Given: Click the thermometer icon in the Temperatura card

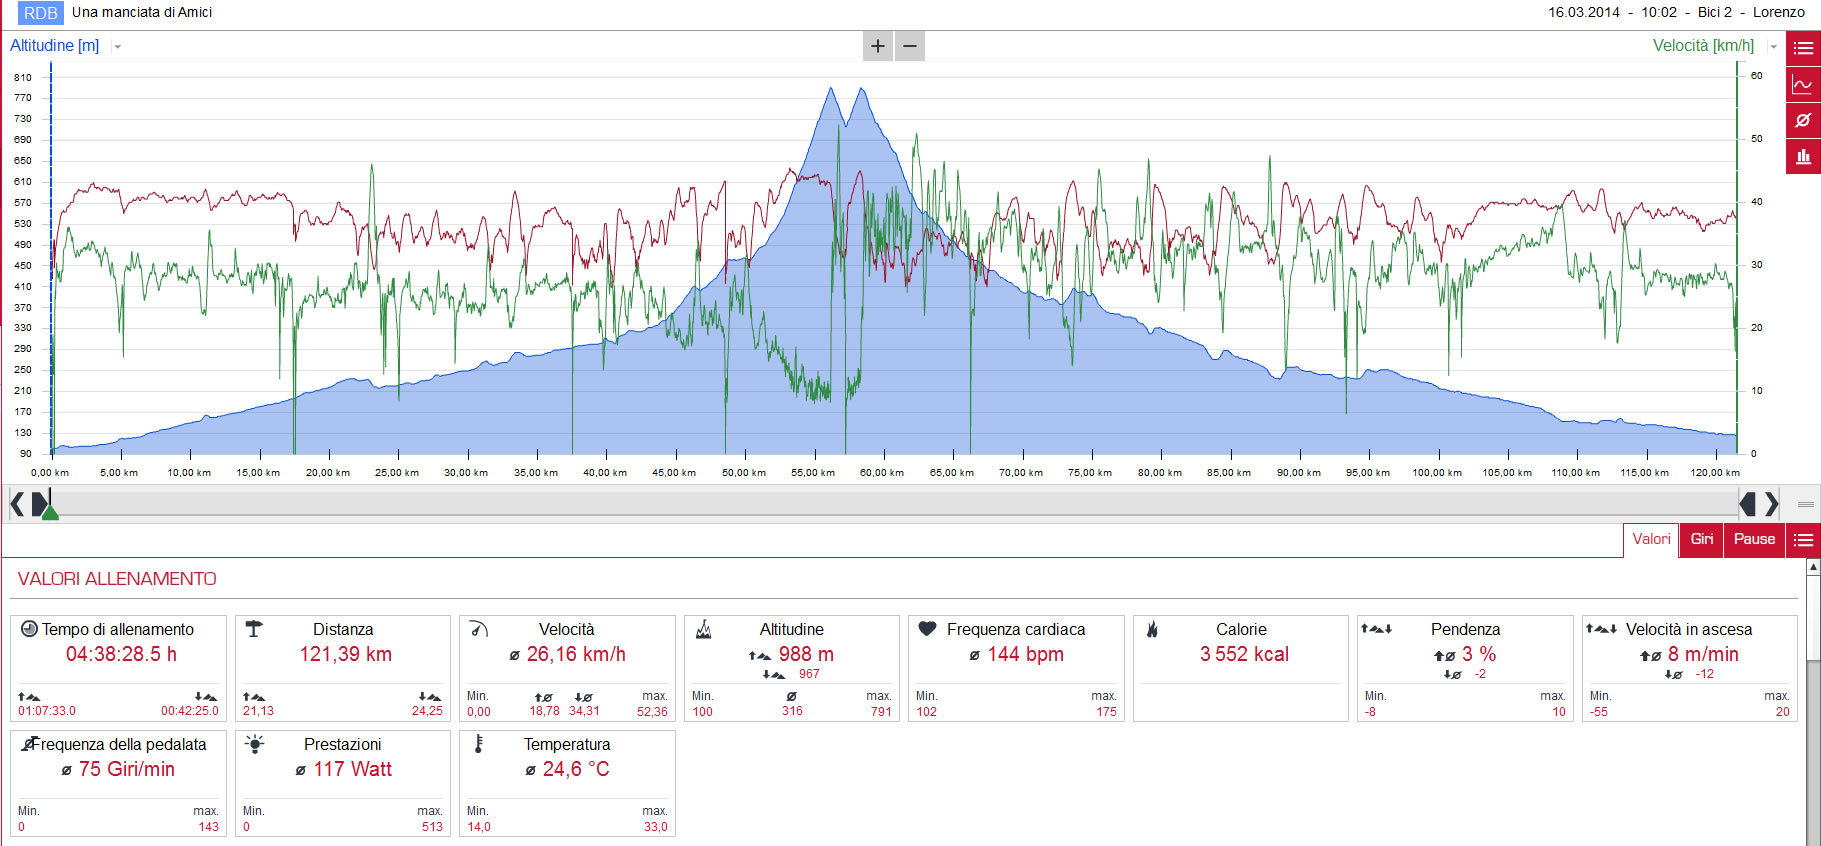Looking at the screenshot, I should click(x=479, y=744).
